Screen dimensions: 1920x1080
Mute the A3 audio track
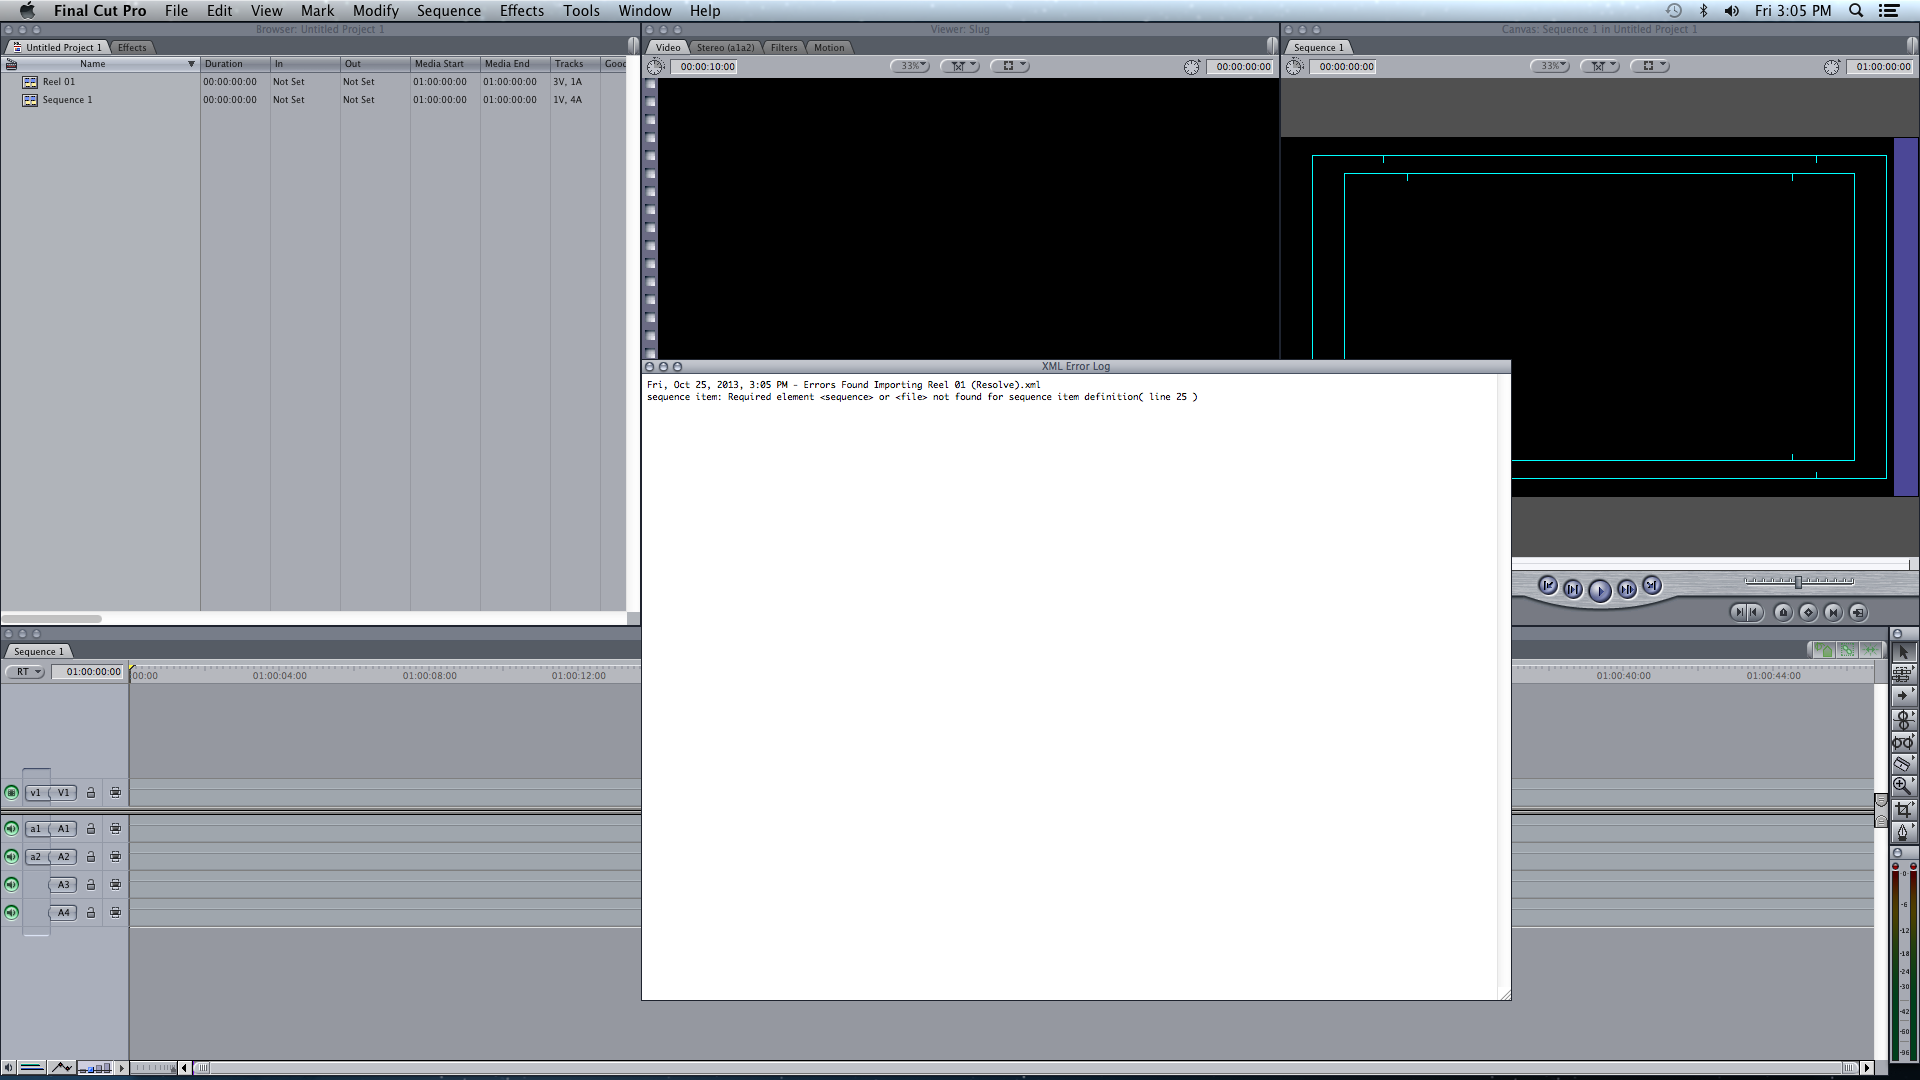point(11,885)
